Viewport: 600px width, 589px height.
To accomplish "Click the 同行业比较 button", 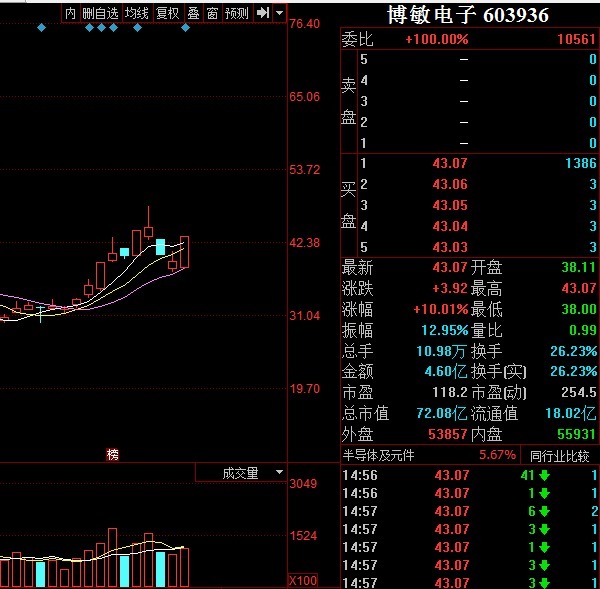I will click(559, 456).
